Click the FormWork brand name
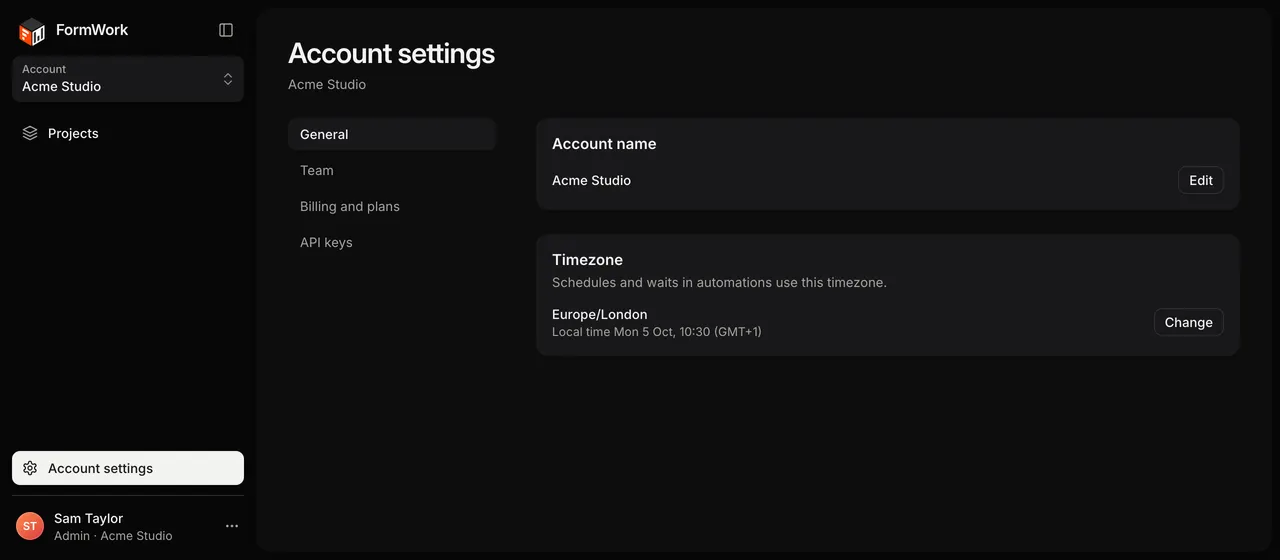Screen dimensions: 1280x560 click(92, 30)
